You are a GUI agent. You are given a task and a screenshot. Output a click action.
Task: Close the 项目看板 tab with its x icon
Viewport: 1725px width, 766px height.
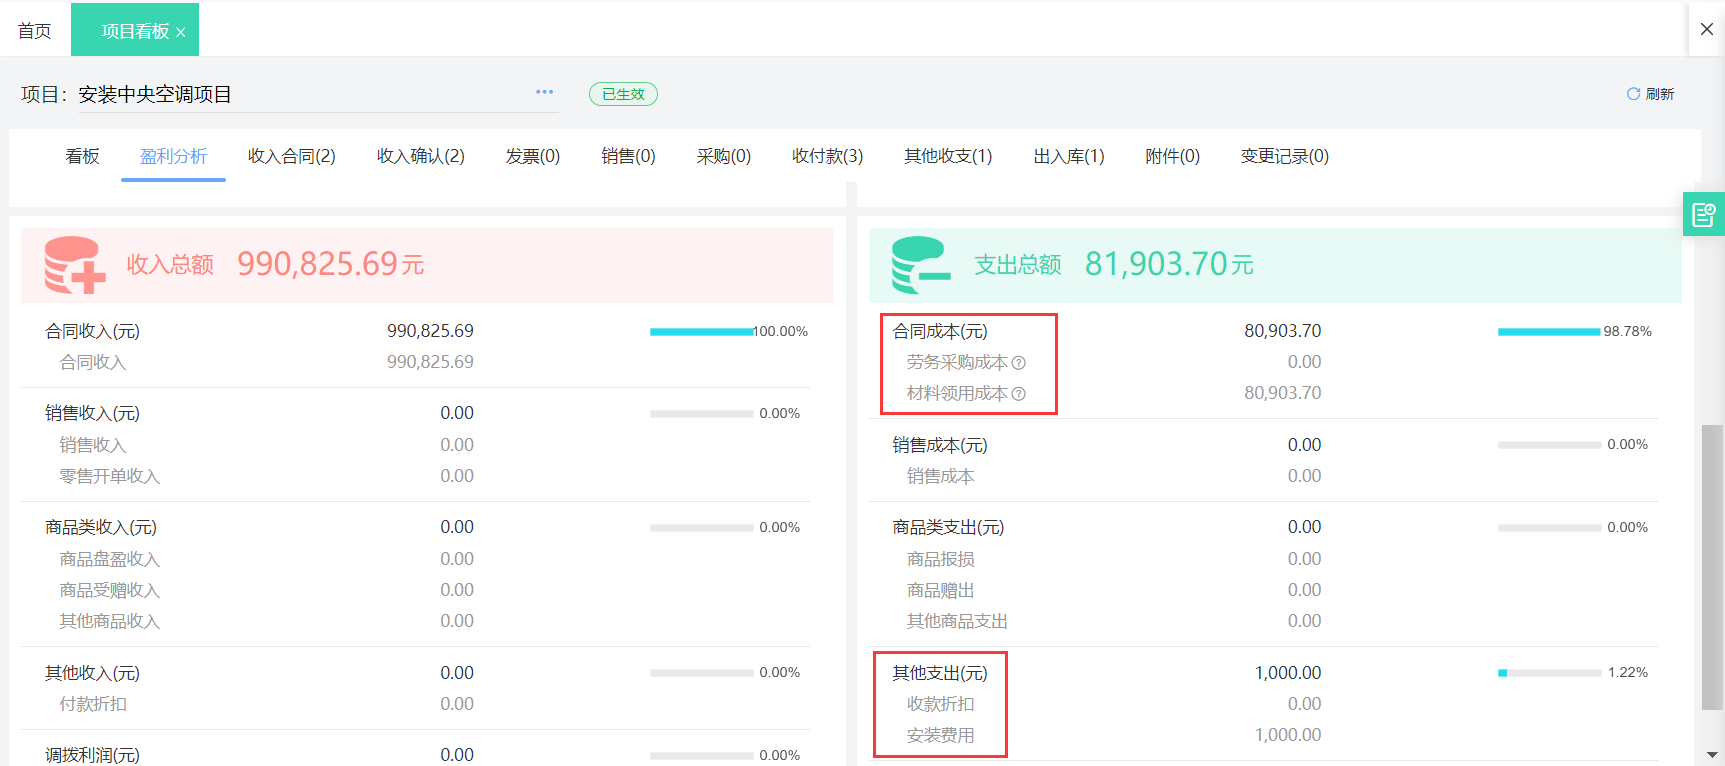click(181, 33)
